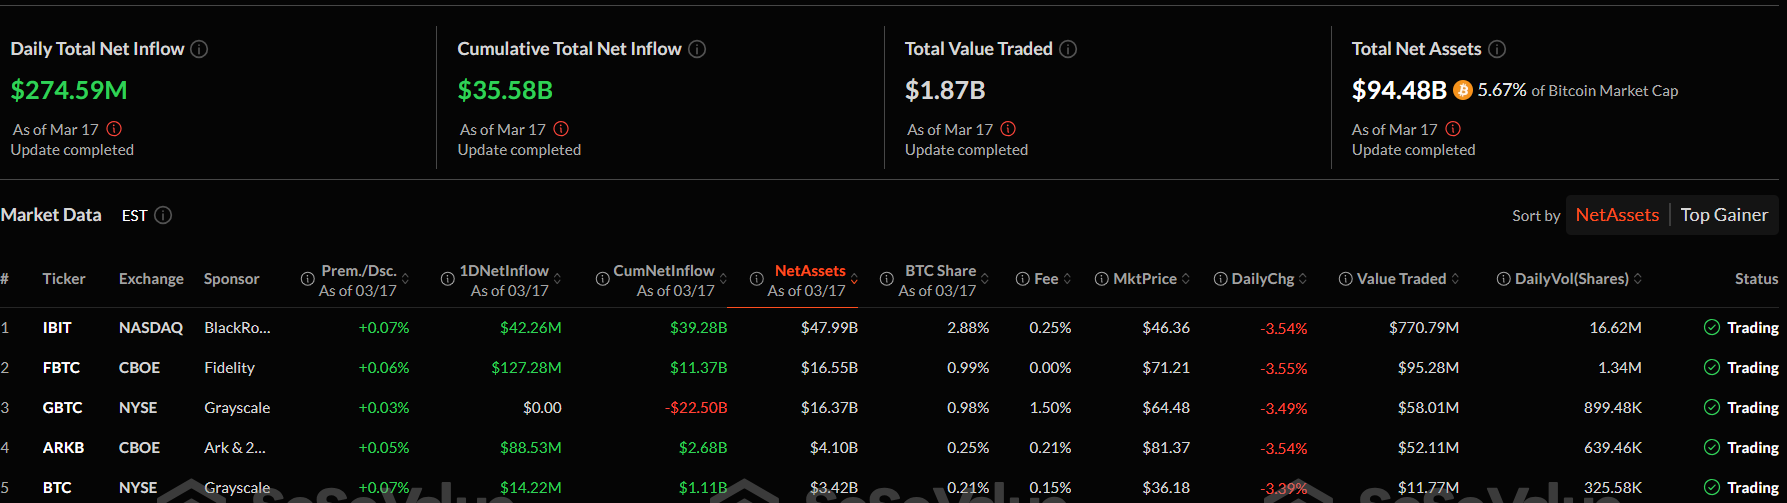Screen dimensions: 1787x503
Task: Open the ARKB ticker
Action: coord(63,447)
